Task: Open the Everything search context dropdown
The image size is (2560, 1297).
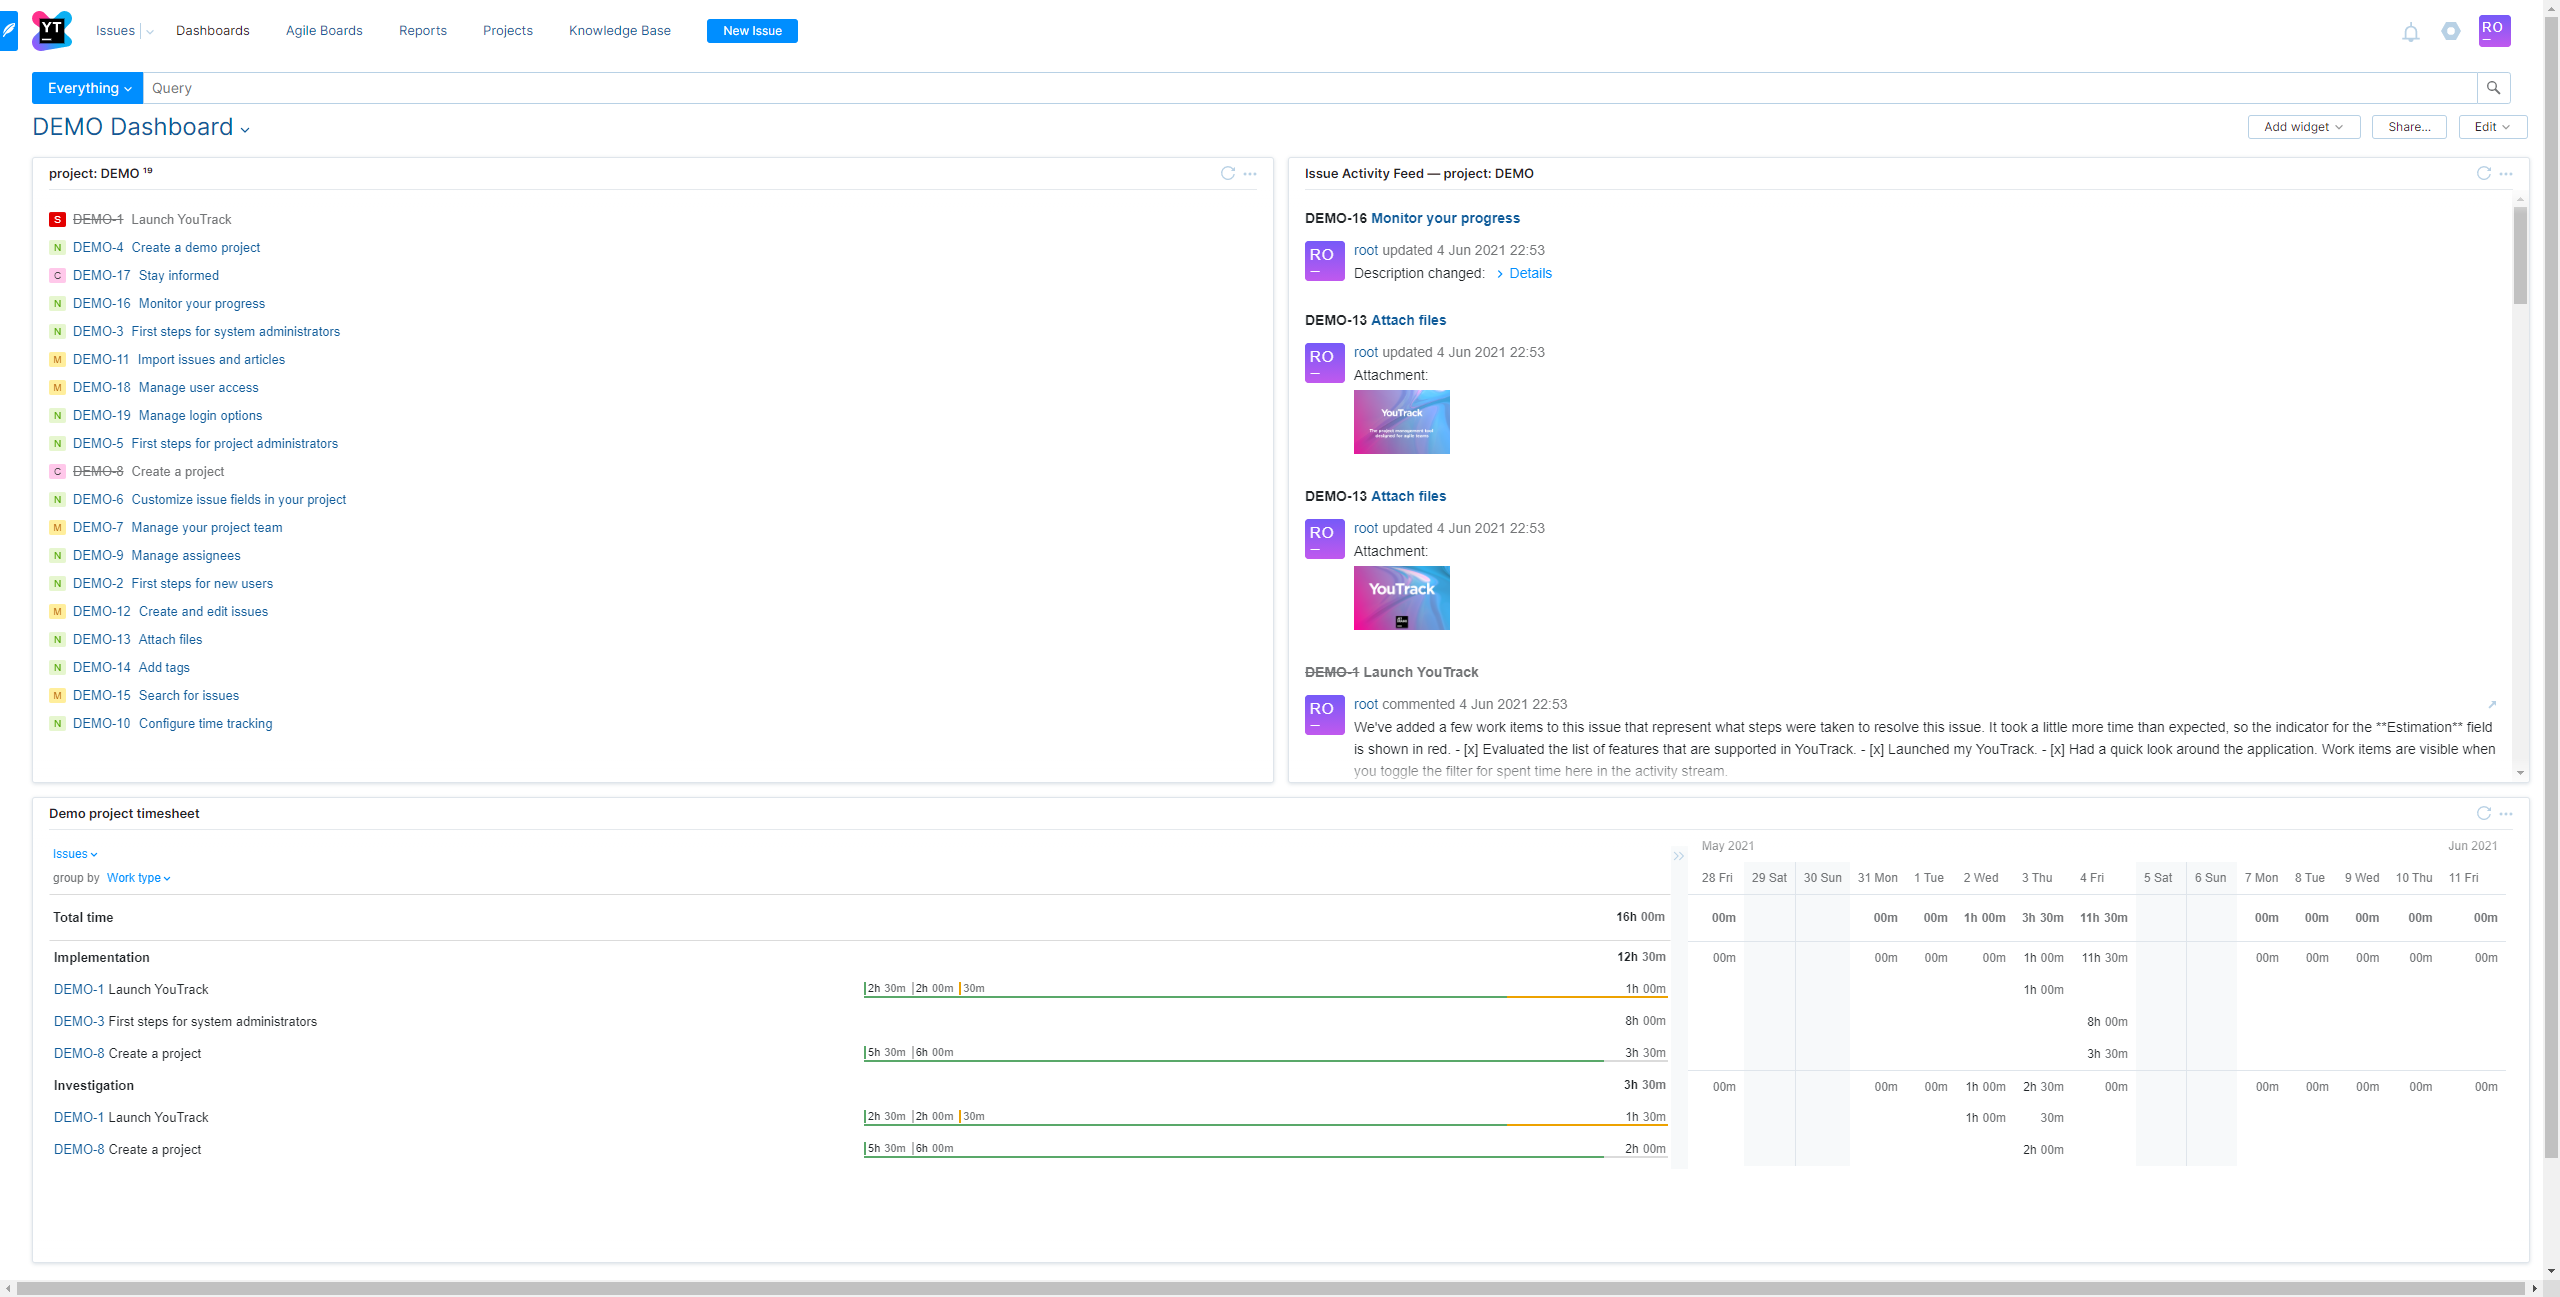Action: coord(88,88)
